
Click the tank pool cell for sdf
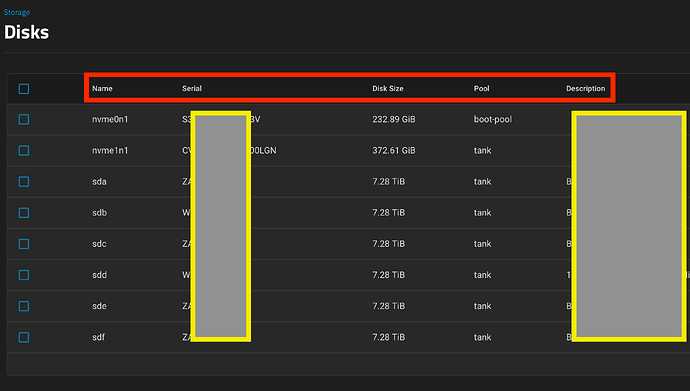(482, 337)
